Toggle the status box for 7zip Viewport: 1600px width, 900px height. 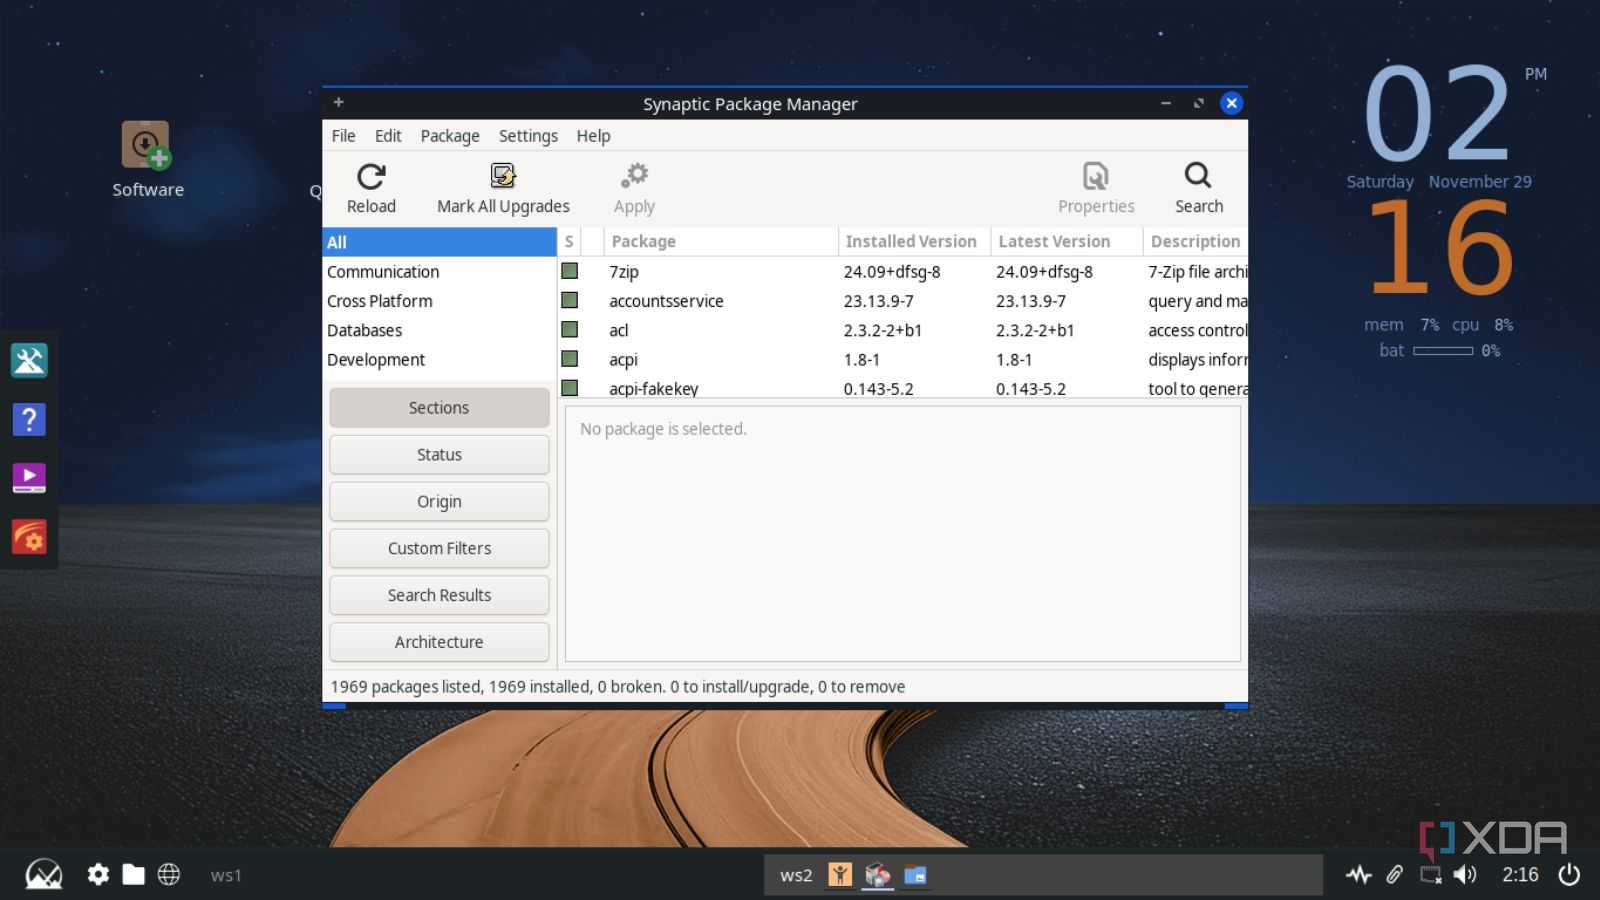(570, 271)
